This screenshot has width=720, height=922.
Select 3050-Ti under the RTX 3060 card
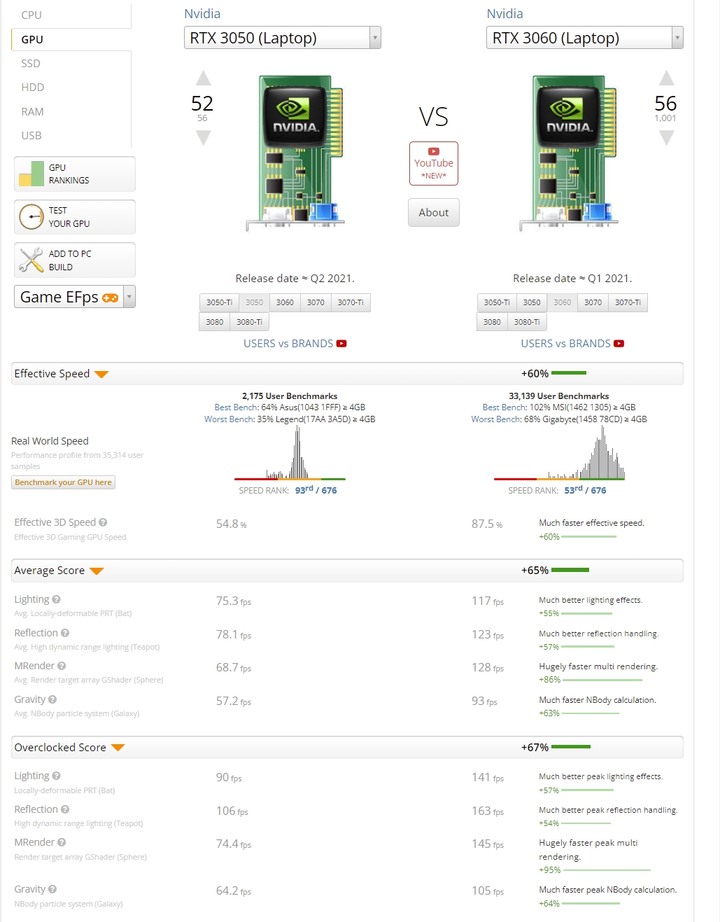pyautogui.click(x=496, y=302)
